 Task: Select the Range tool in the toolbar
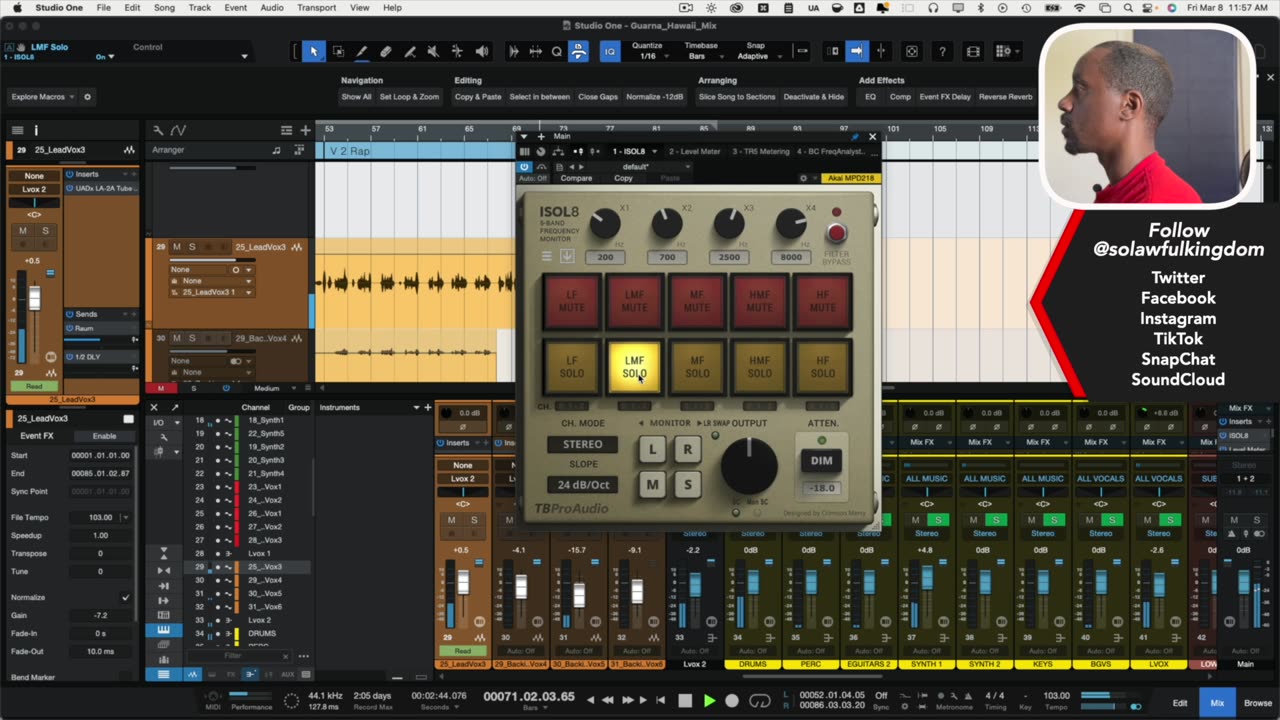tap(338, 51)
